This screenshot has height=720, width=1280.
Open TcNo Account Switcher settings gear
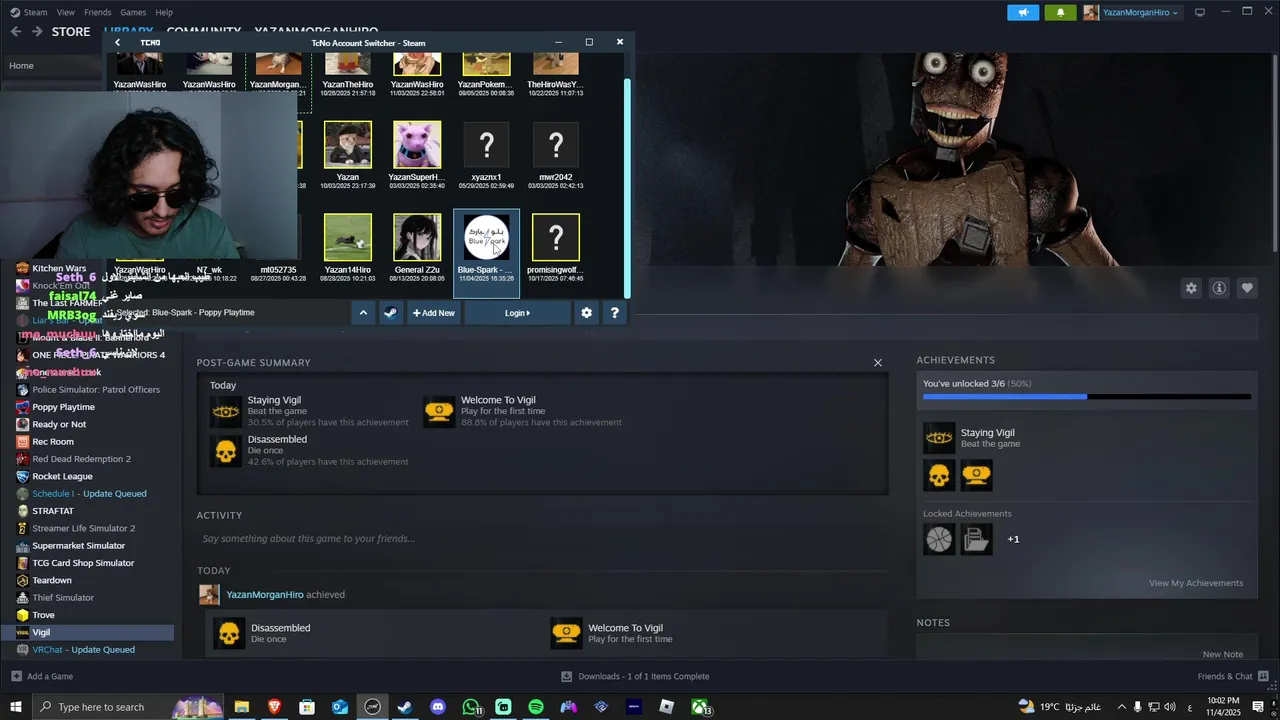point(586,313)
